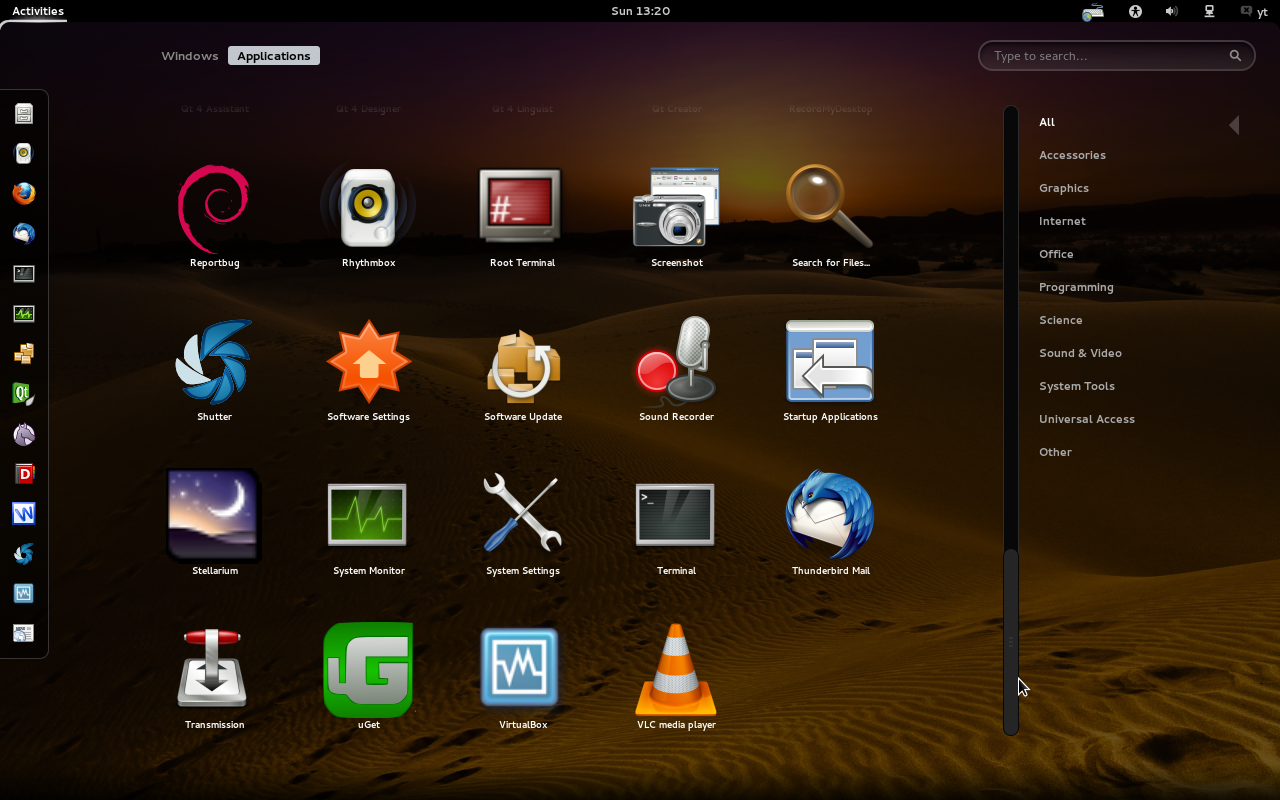
Task: Open Rhythmbox from the applications grid
Action: (x=368, y=216)
